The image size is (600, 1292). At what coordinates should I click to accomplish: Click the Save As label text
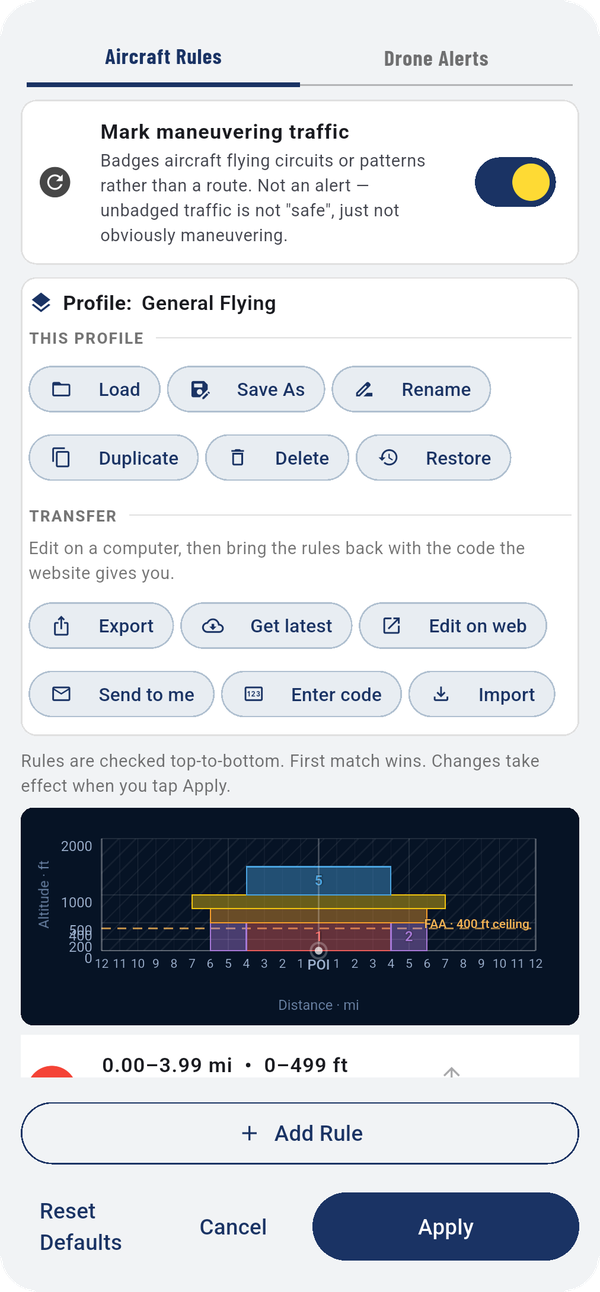click(x=270, y=390)
